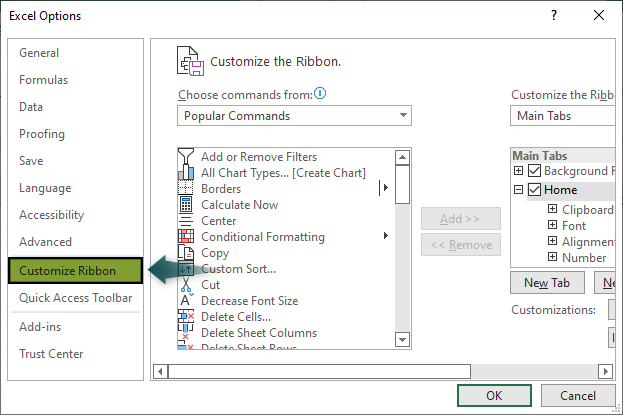Click the All Chart Types chart icon
Image resolution: width=623 pixels, height=415 pixels.
tap(186, 173)
